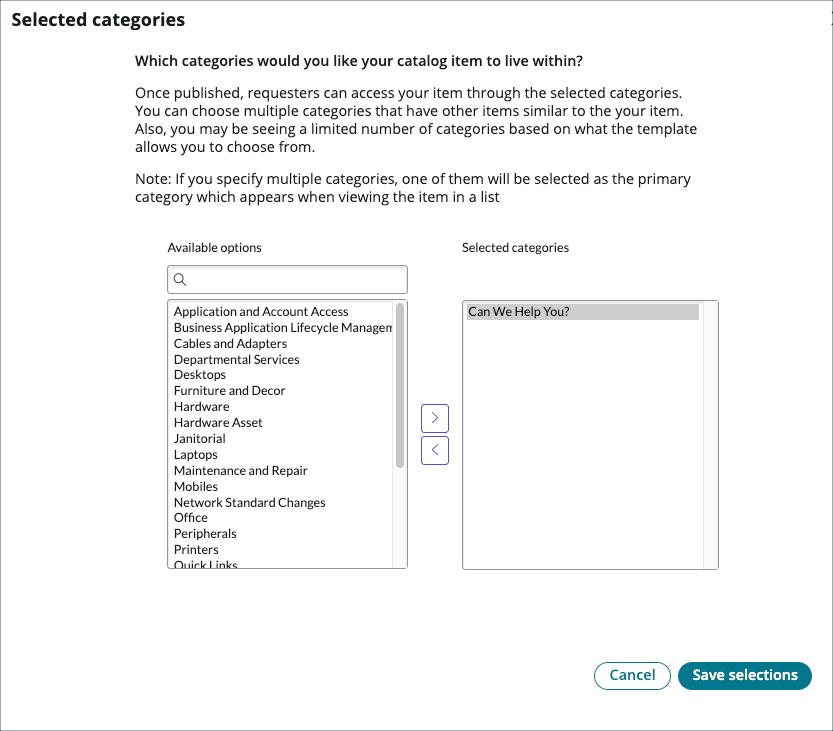Click the right arrow to move category
This screenshot has width=833, height=731.
[434, 417]
